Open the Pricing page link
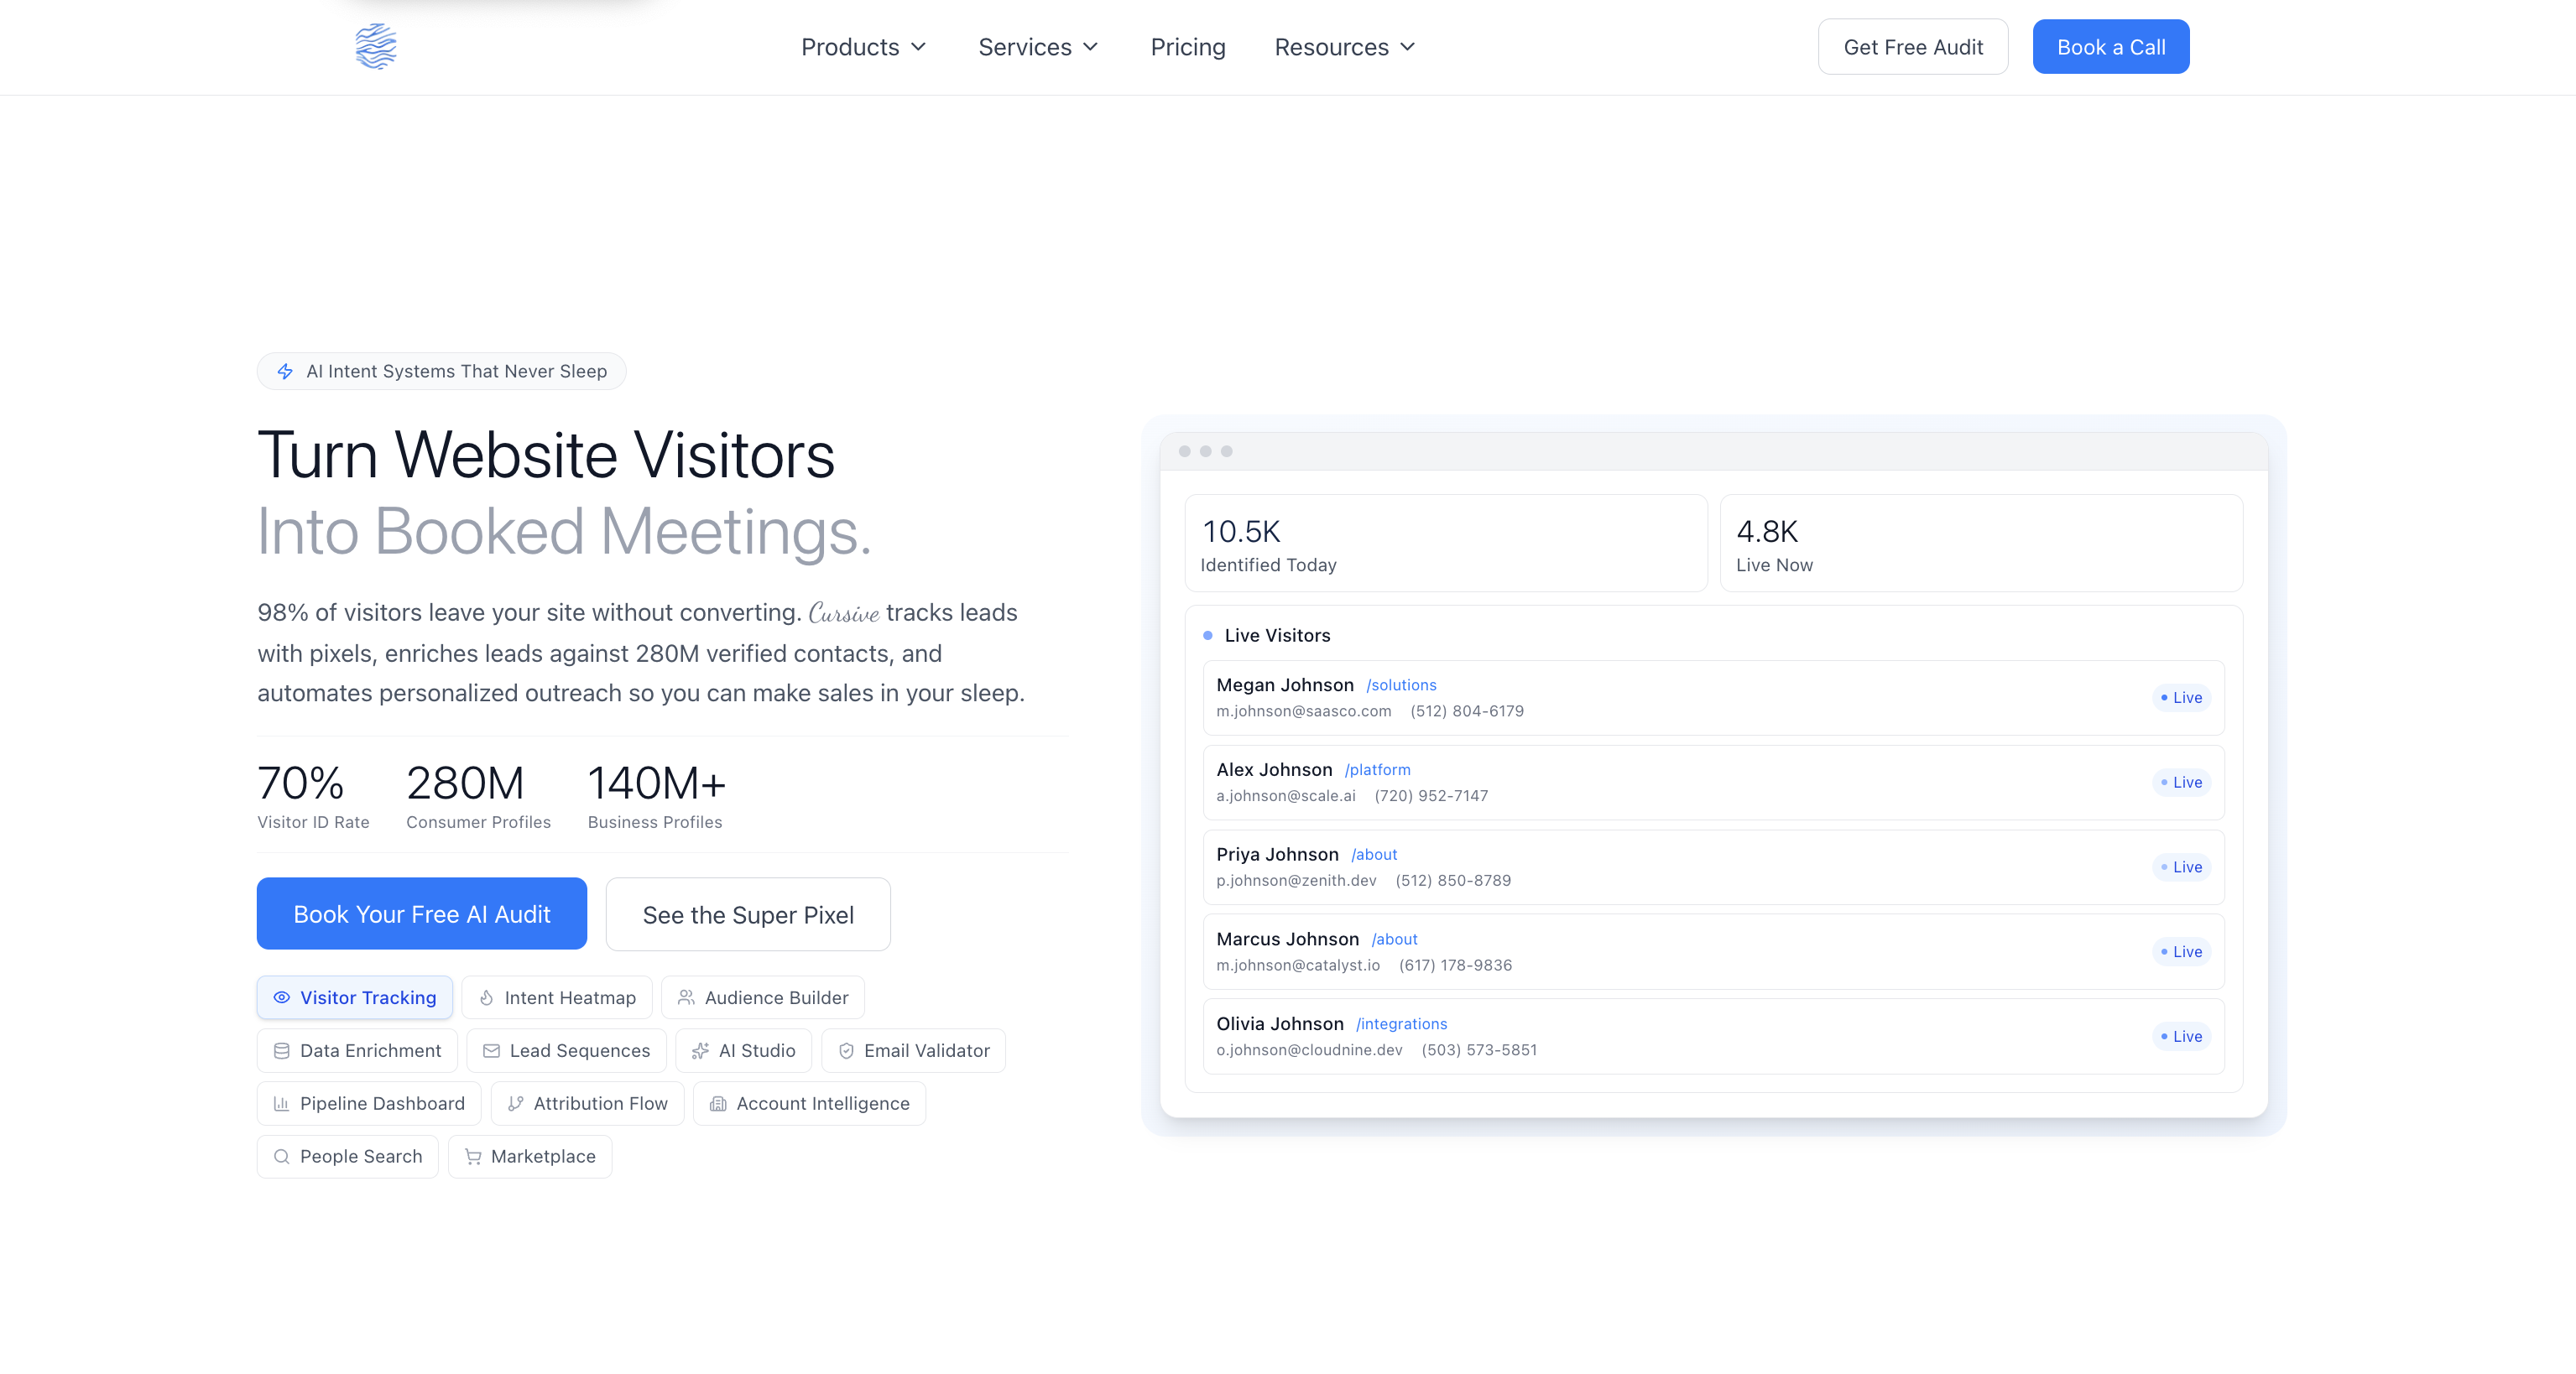This screenshot has width=2576, height=1374. [1187, 47]
